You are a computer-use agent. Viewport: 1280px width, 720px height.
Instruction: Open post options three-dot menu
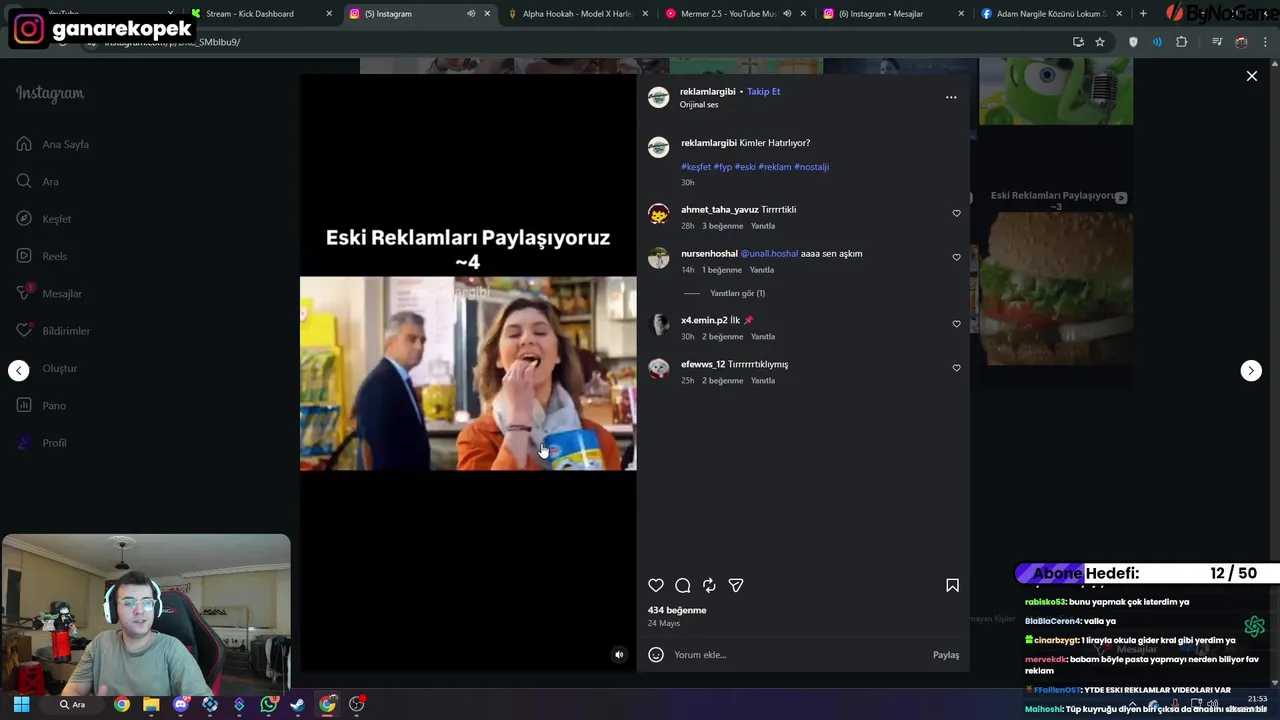click(x=951, y=97)
